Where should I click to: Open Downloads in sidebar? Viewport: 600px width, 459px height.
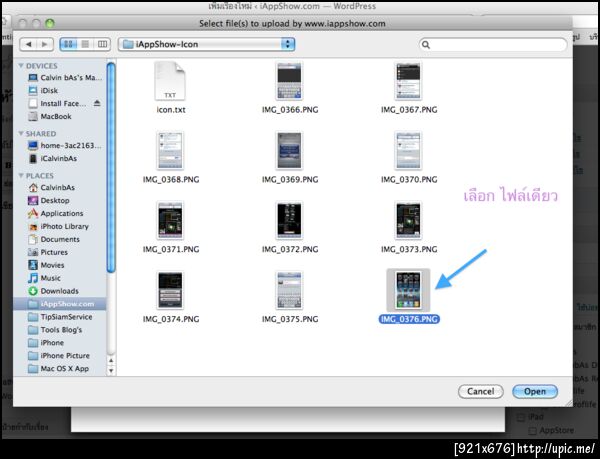pyautogui.click(x=53, y=291)
